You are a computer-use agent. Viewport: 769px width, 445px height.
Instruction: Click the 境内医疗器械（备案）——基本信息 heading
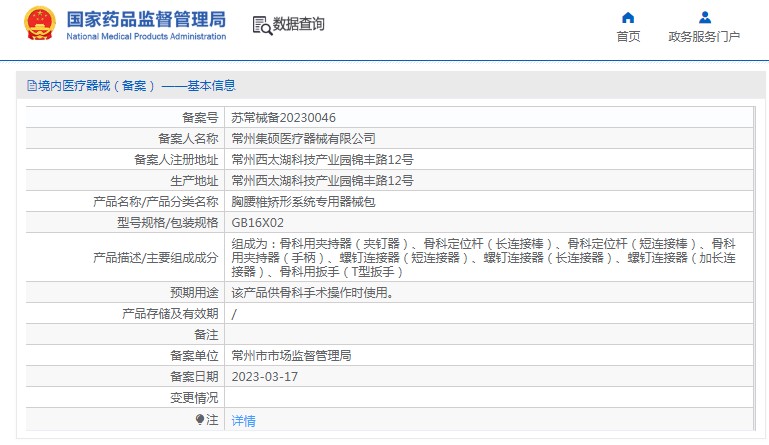click(x=137, y=86)
